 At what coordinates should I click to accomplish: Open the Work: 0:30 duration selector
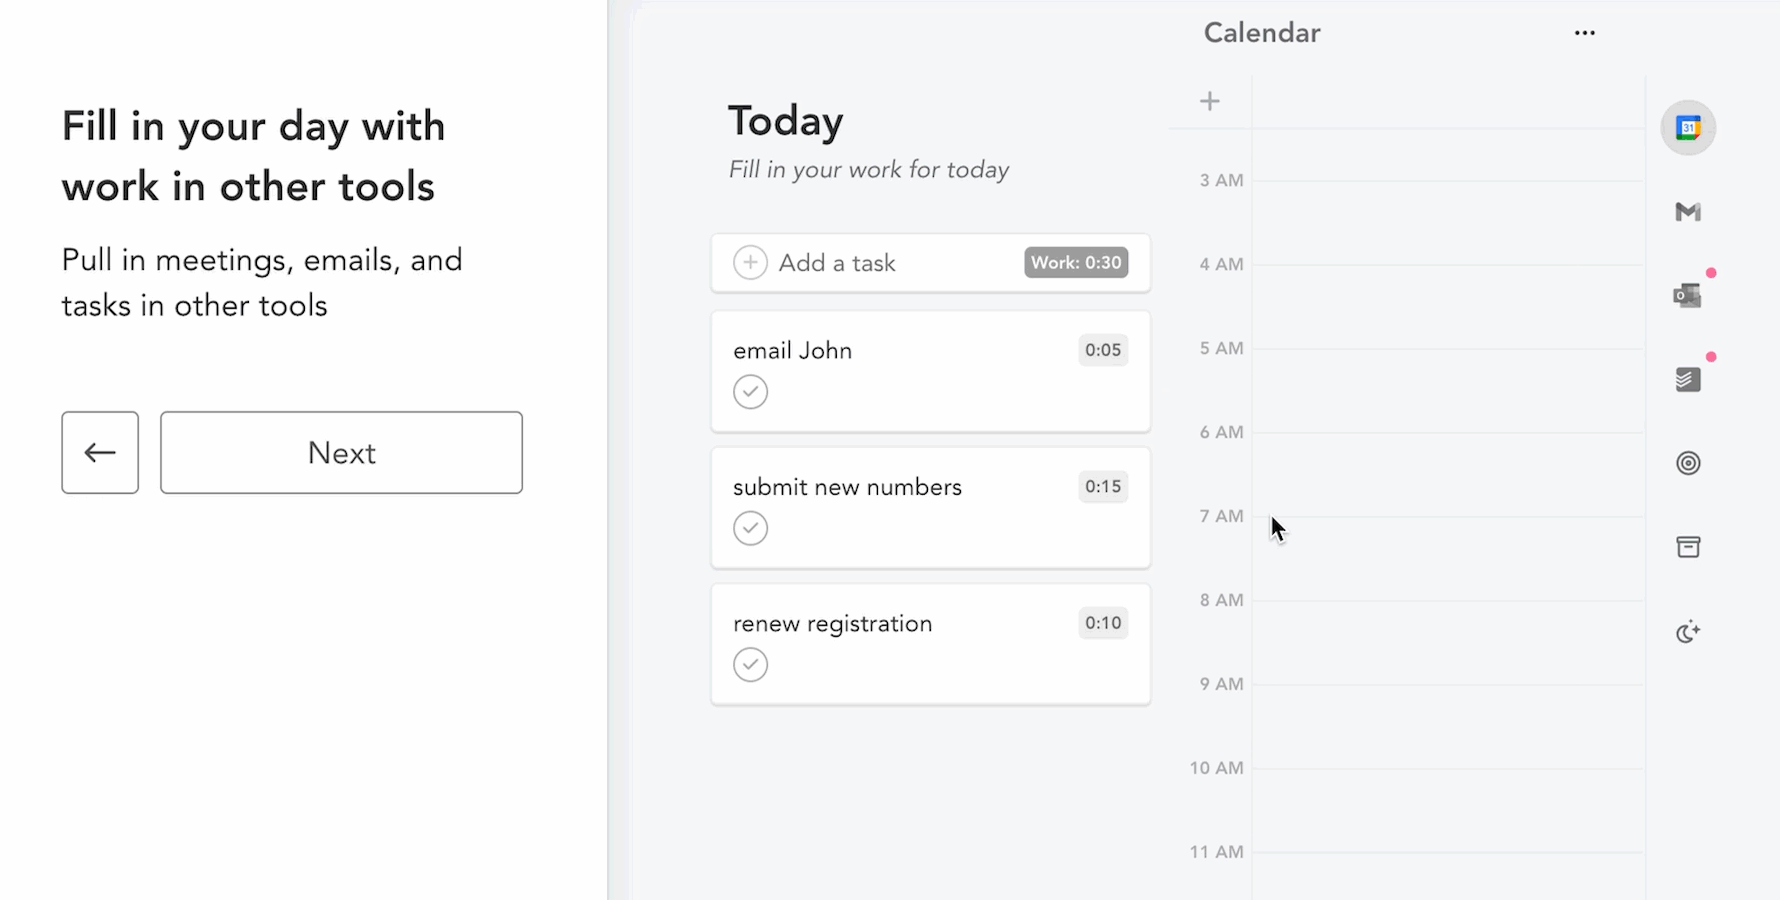1076,262
